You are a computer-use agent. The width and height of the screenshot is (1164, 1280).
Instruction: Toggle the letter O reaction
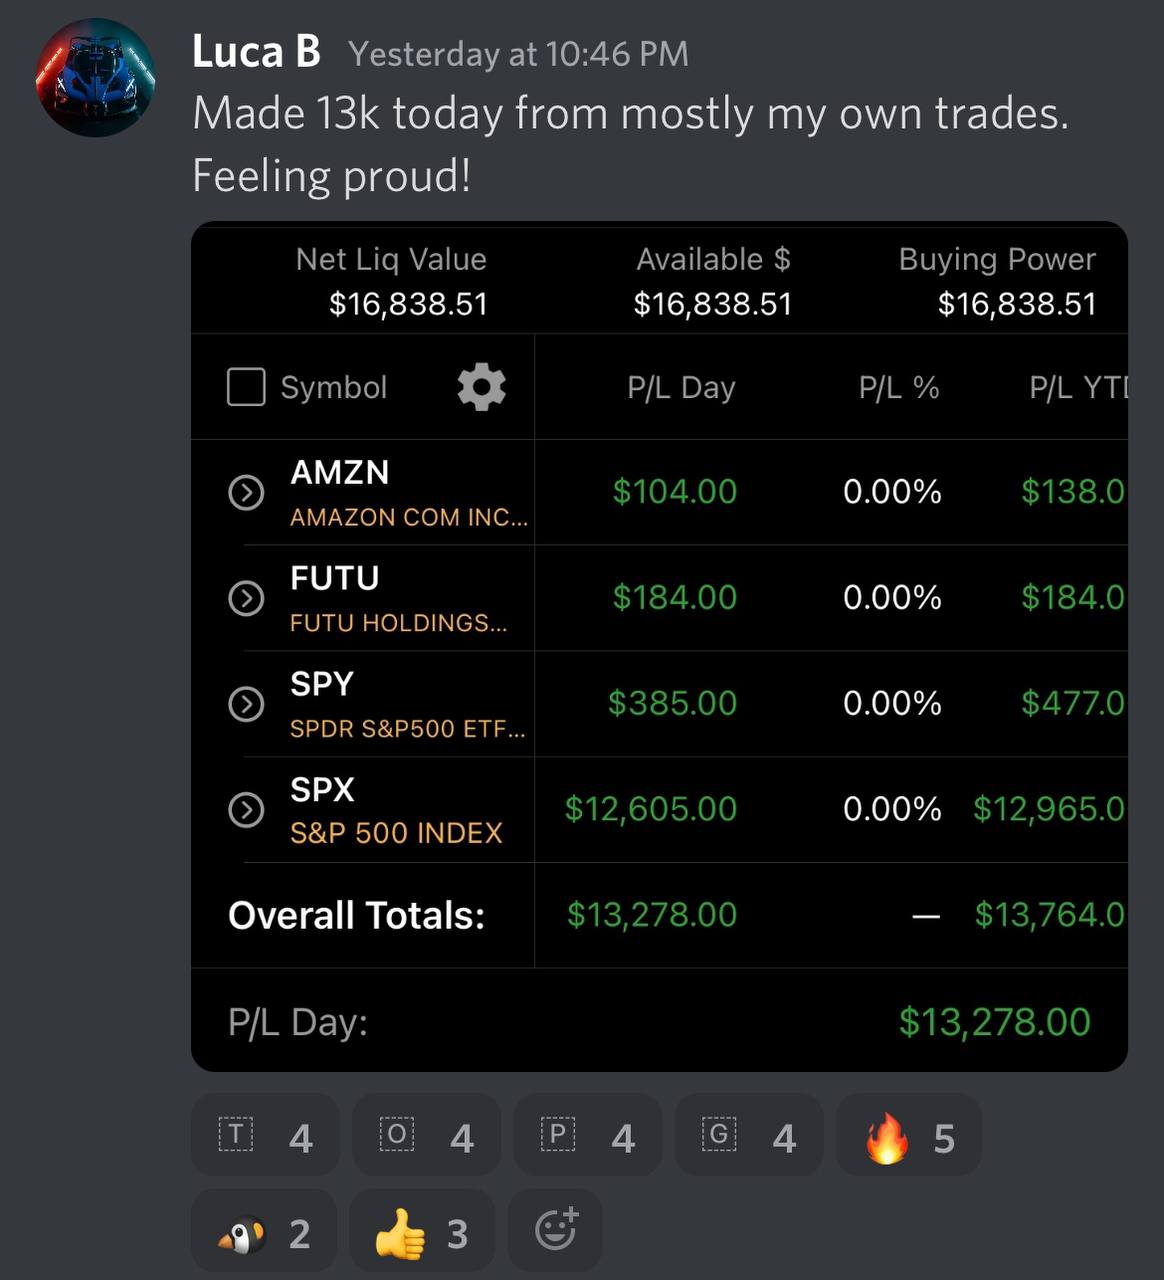426,1135
